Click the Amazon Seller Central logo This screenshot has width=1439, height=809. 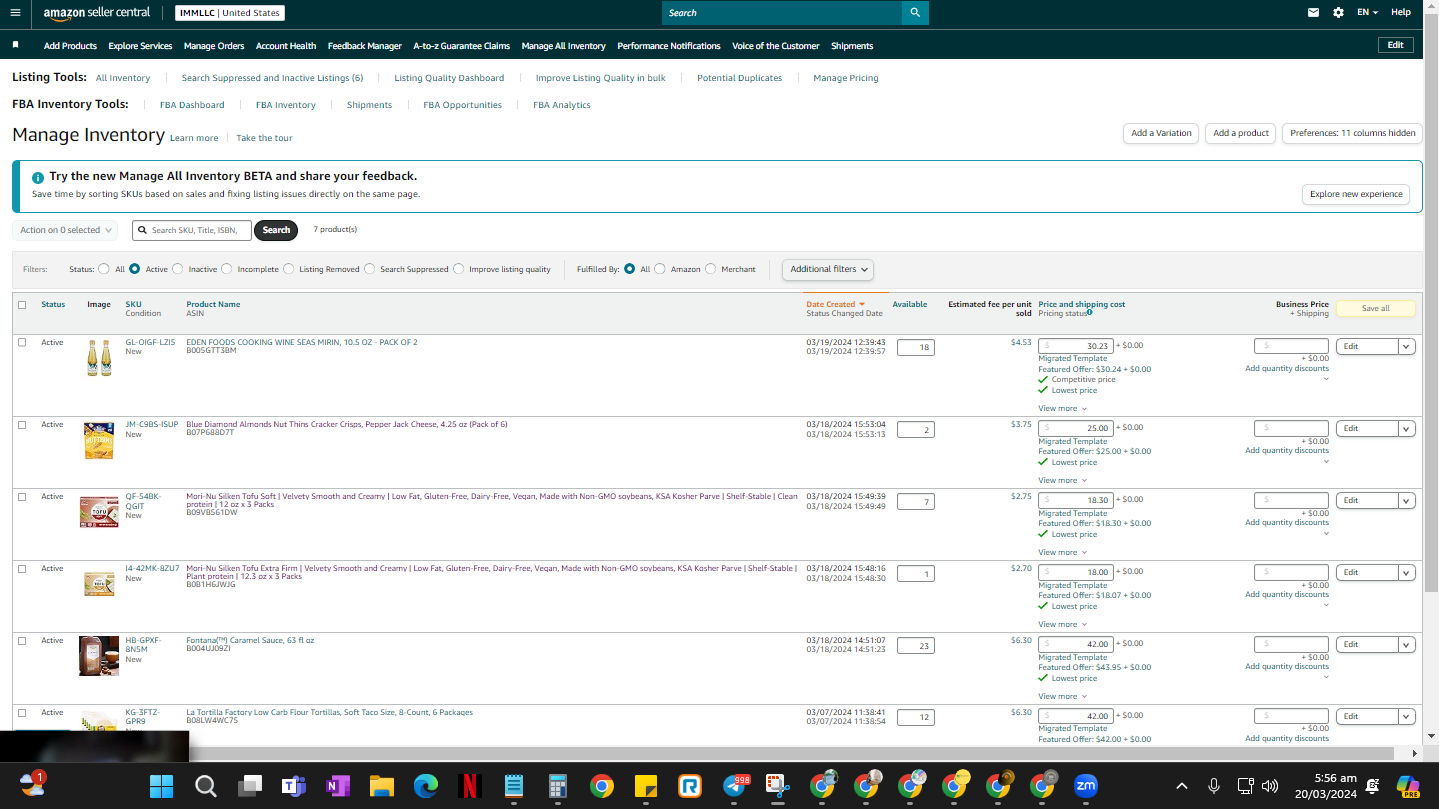pyautogui.click(x=96, y=13)
